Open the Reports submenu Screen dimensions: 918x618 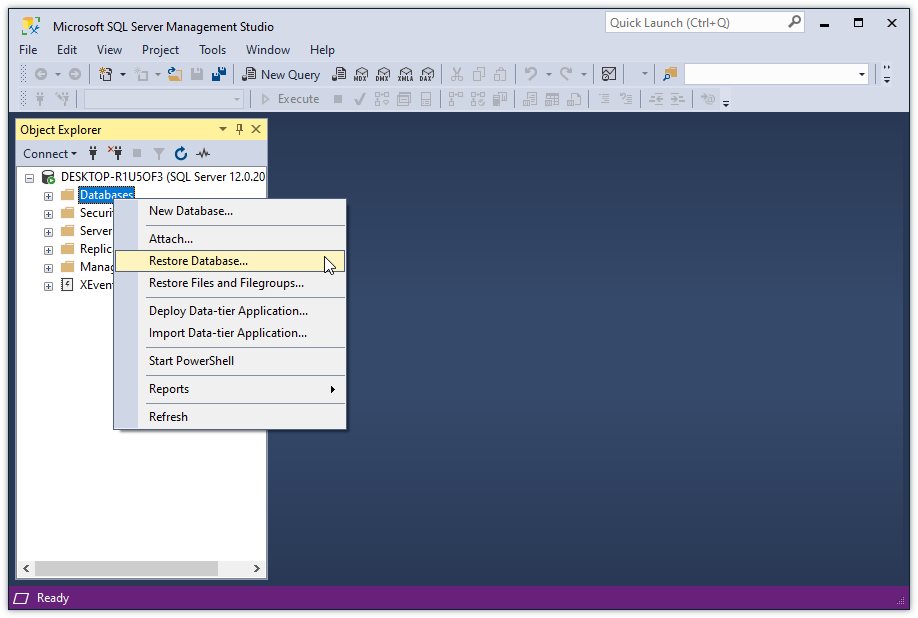coord(230,389)
